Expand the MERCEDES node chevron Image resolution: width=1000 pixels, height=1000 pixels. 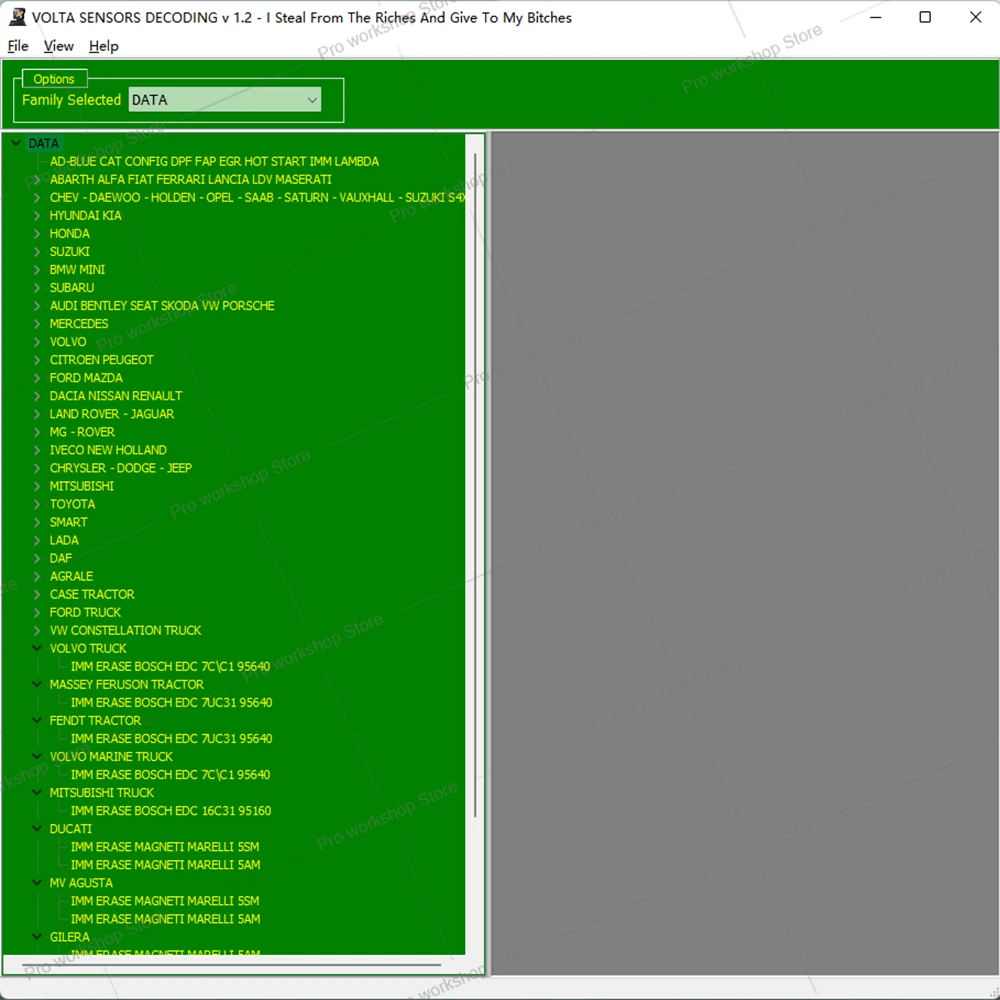(x=37, y=324)
